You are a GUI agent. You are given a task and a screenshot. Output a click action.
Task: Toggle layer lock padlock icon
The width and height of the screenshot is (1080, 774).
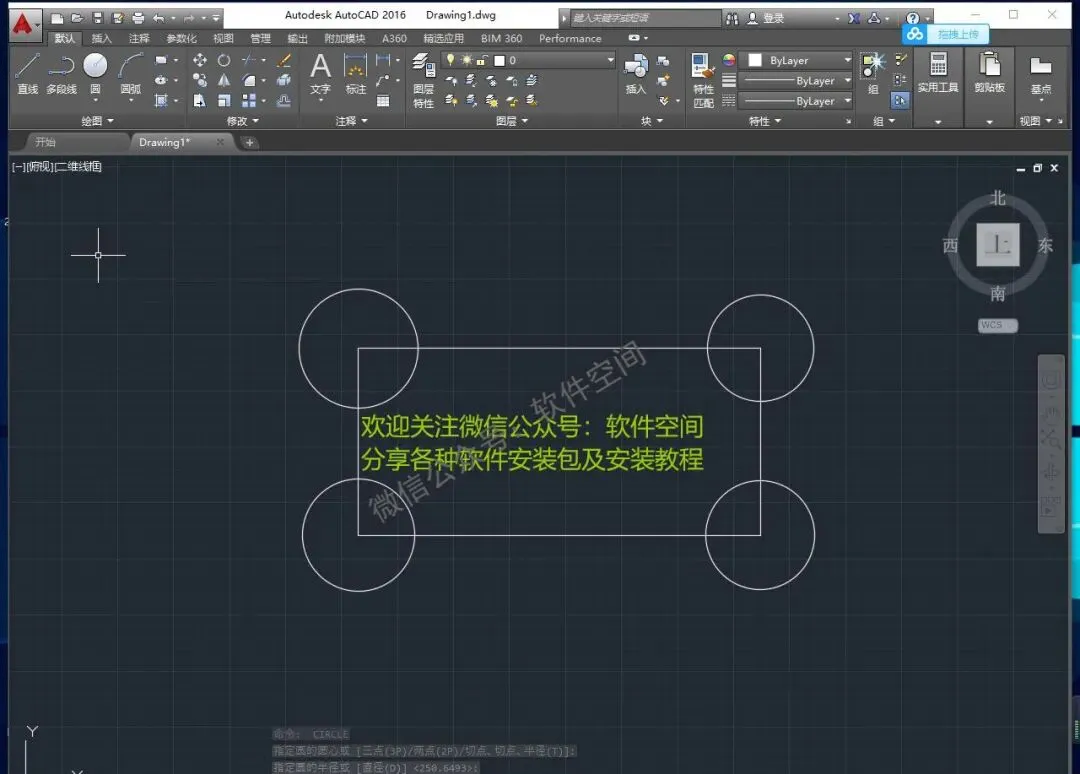[x=482, y=61]
